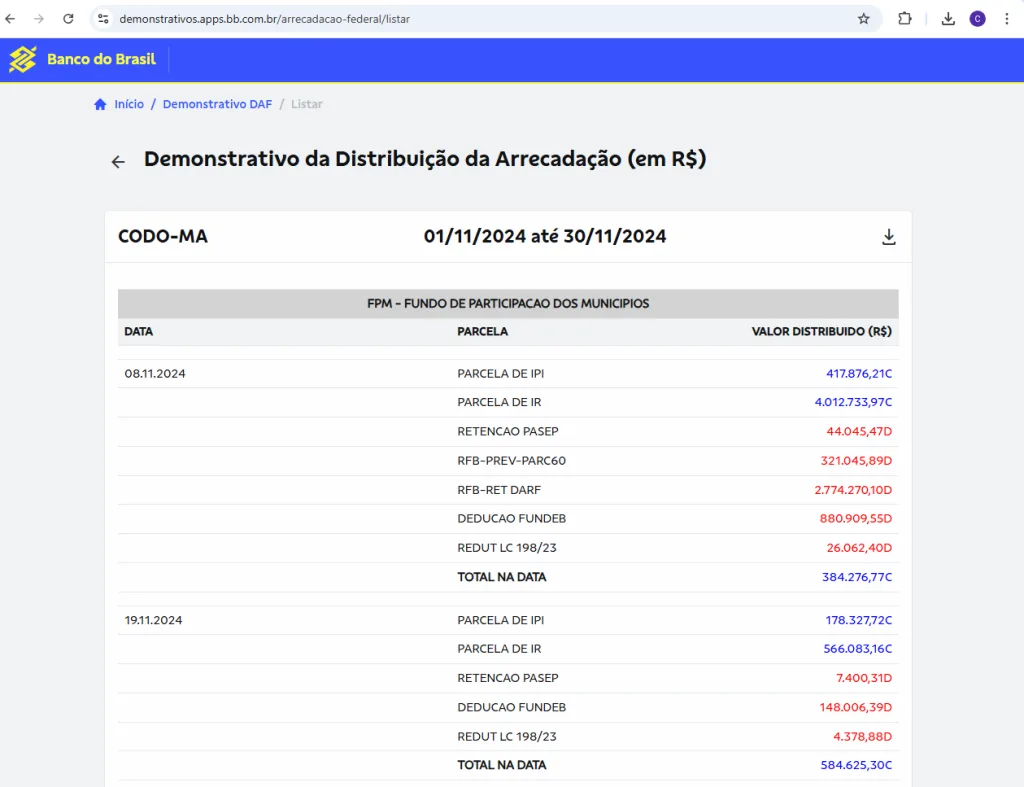Open the Chrome three-dot menu
This screenshot has width=1024, height=787.
[1006, 19]
